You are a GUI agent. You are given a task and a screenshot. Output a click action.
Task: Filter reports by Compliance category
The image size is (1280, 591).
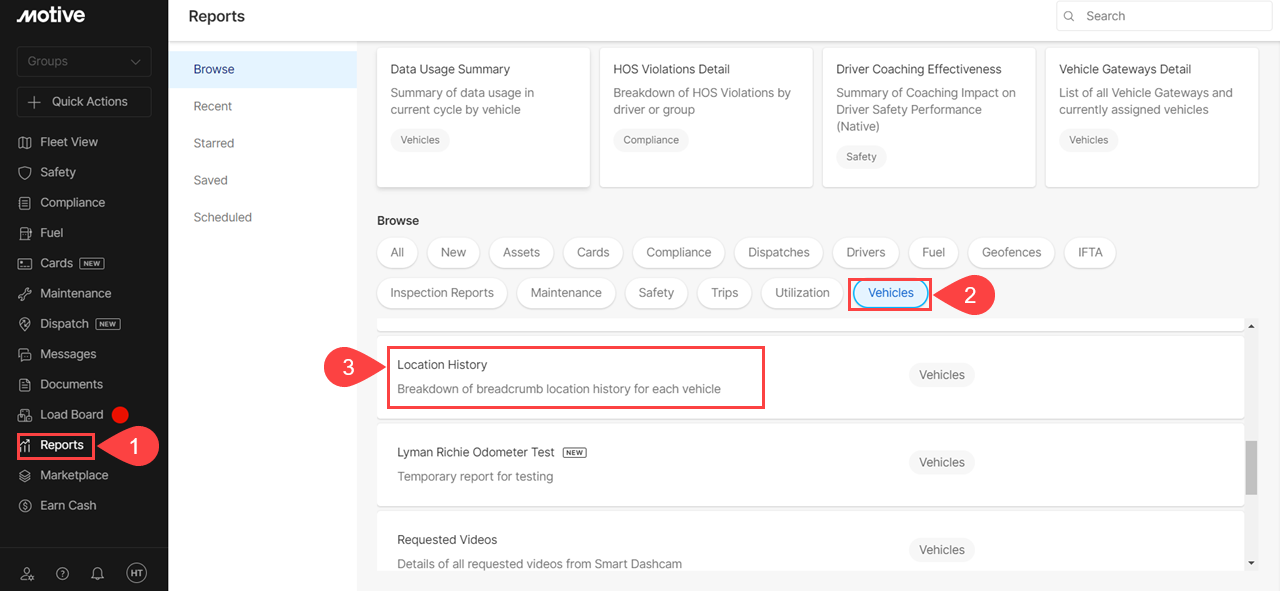coord(678,252)
